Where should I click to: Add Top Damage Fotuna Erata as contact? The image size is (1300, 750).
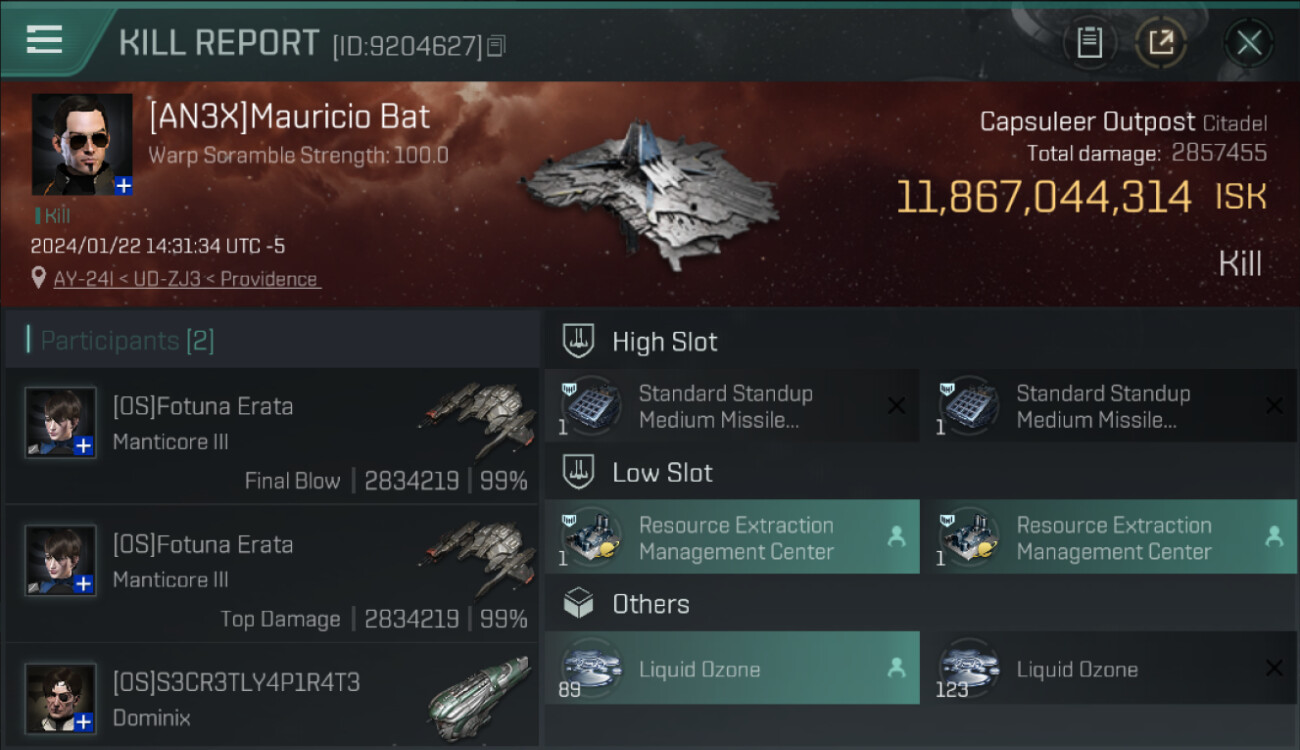[84, 583]
